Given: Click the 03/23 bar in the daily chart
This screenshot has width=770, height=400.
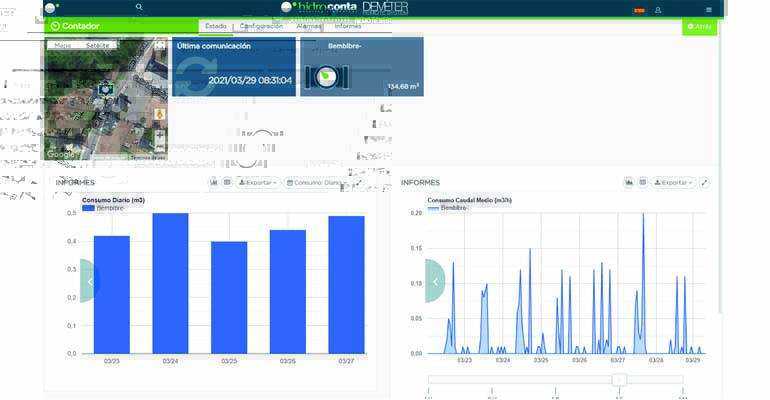Looking at the screenshot, I should point(112,294).
